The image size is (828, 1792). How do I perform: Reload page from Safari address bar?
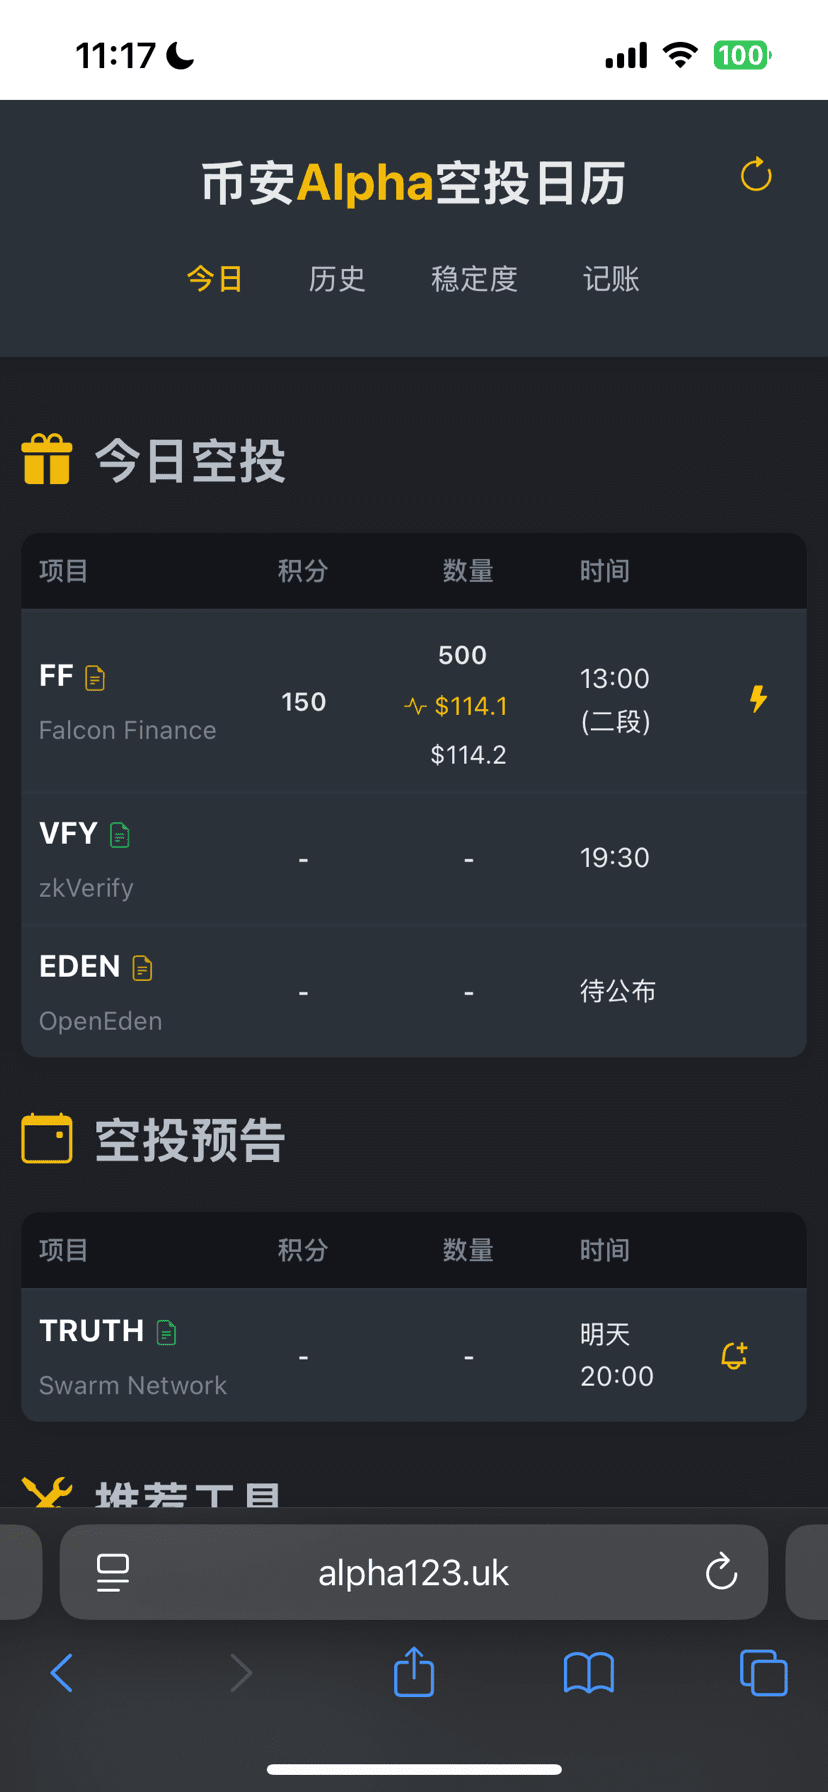click(720, 1572)
